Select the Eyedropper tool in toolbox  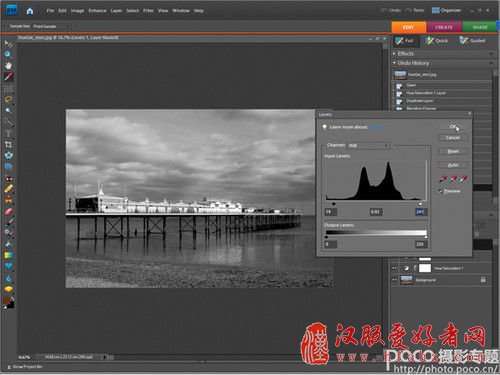[8, 77]
